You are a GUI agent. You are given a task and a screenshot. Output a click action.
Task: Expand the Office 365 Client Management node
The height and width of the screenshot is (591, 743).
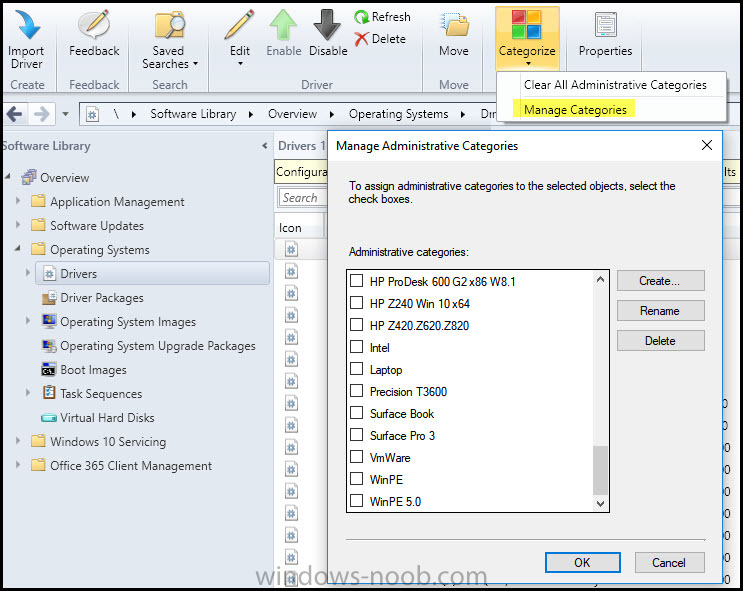18,464
